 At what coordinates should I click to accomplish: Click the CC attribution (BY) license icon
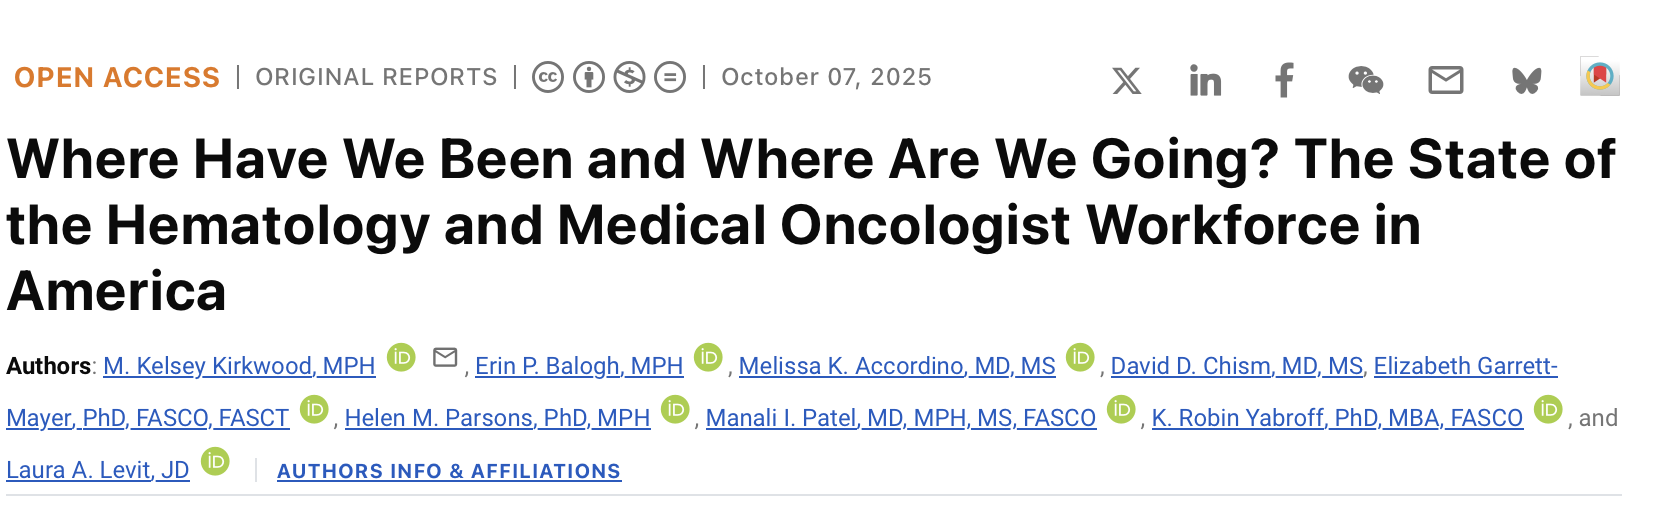589,77
